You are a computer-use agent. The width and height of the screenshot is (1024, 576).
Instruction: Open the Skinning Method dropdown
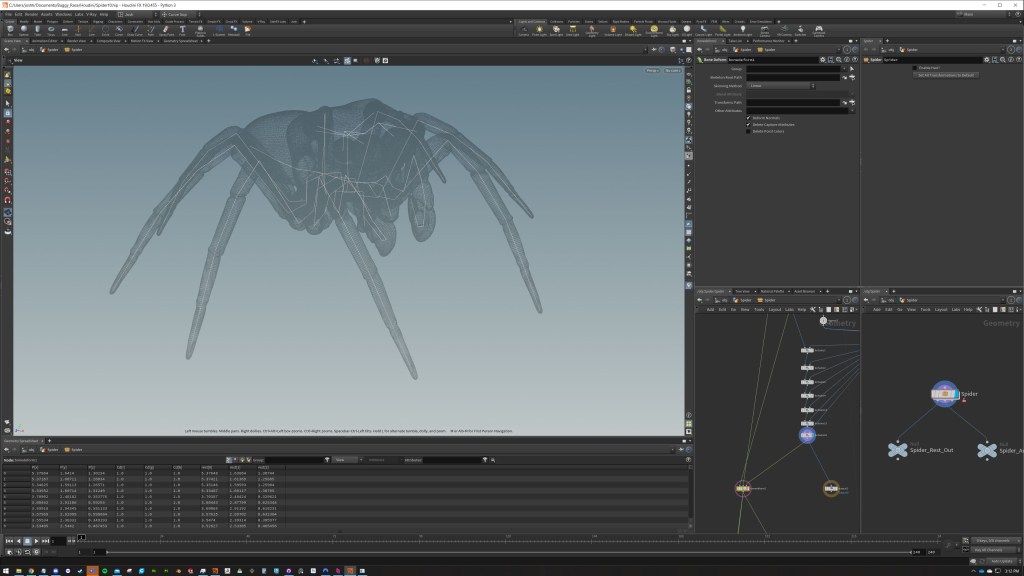coord(780,86)
